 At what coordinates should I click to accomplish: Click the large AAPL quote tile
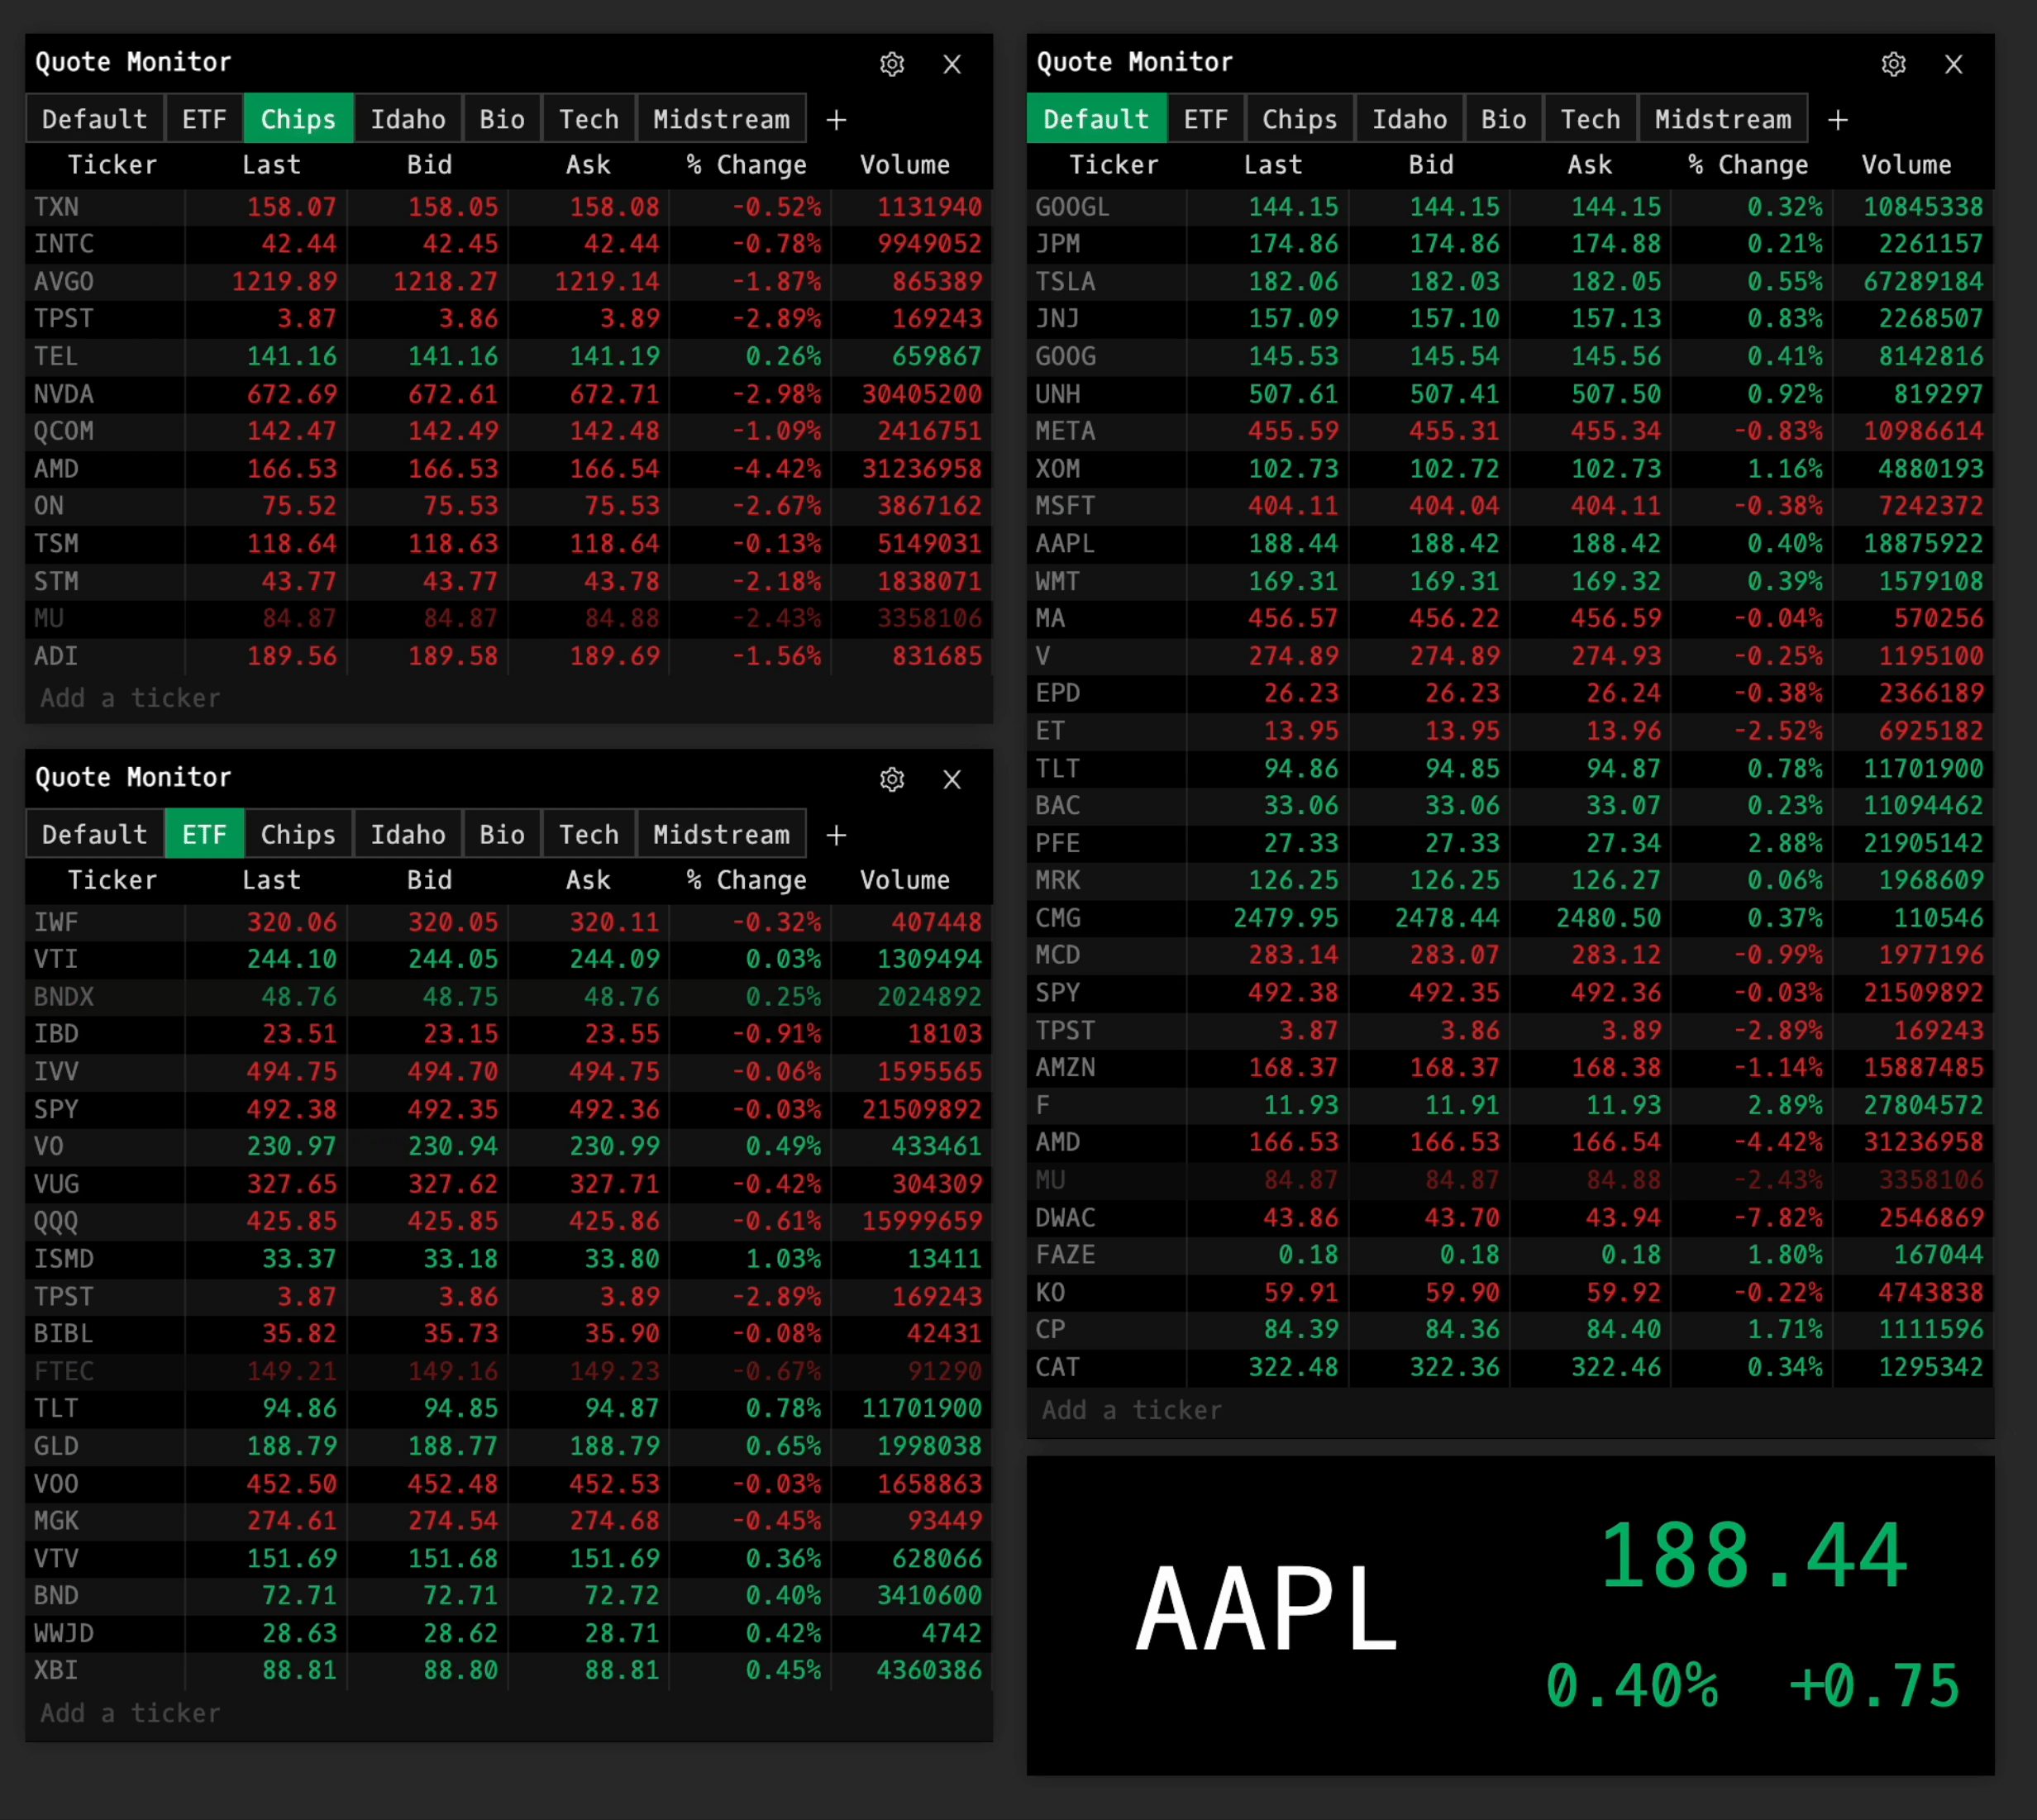pos(1510,1614)
